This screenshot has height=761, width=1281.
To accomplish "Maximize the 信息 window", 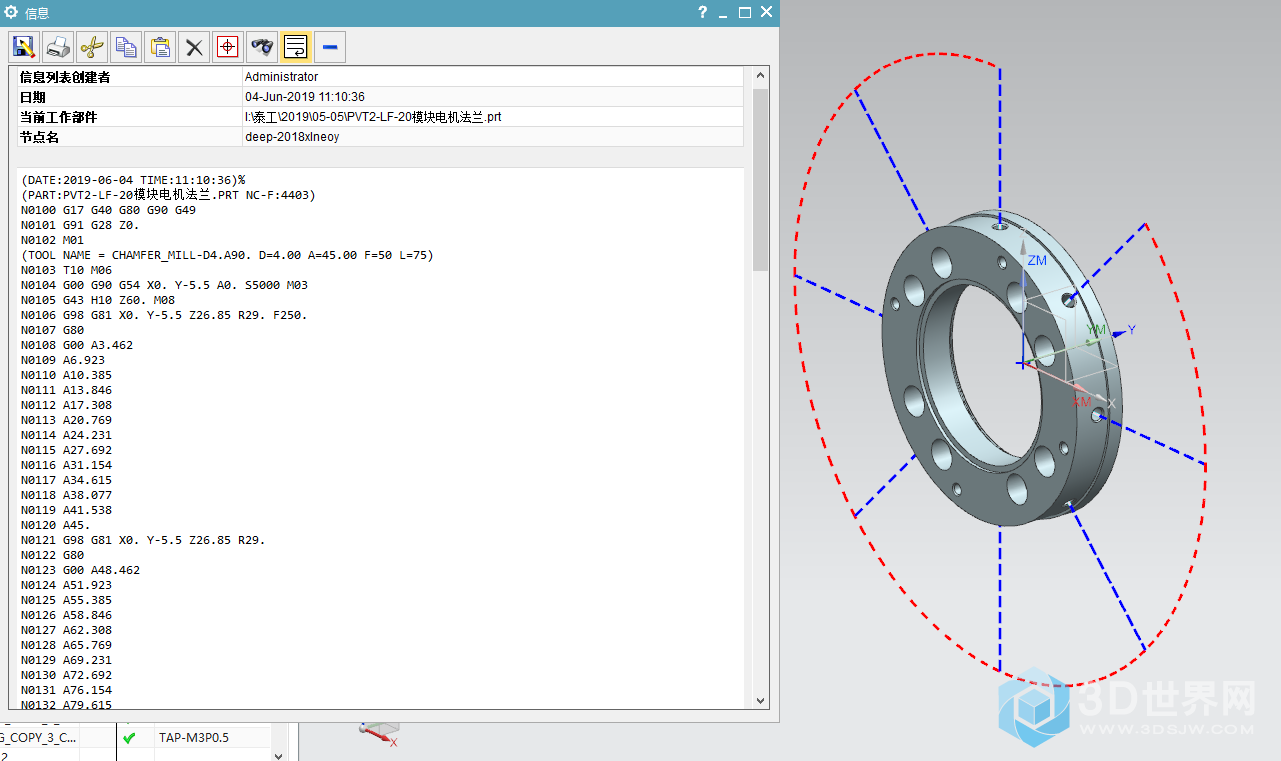I will pos(745,12).
